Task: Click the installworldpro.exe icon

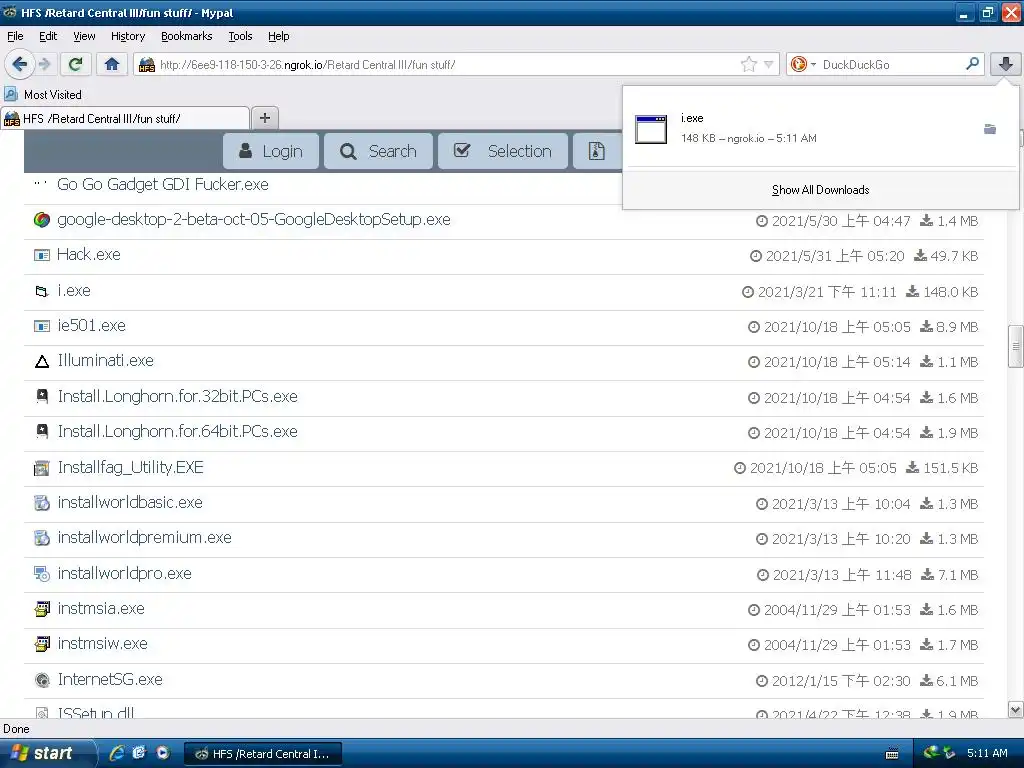Action: pos(42,574)
